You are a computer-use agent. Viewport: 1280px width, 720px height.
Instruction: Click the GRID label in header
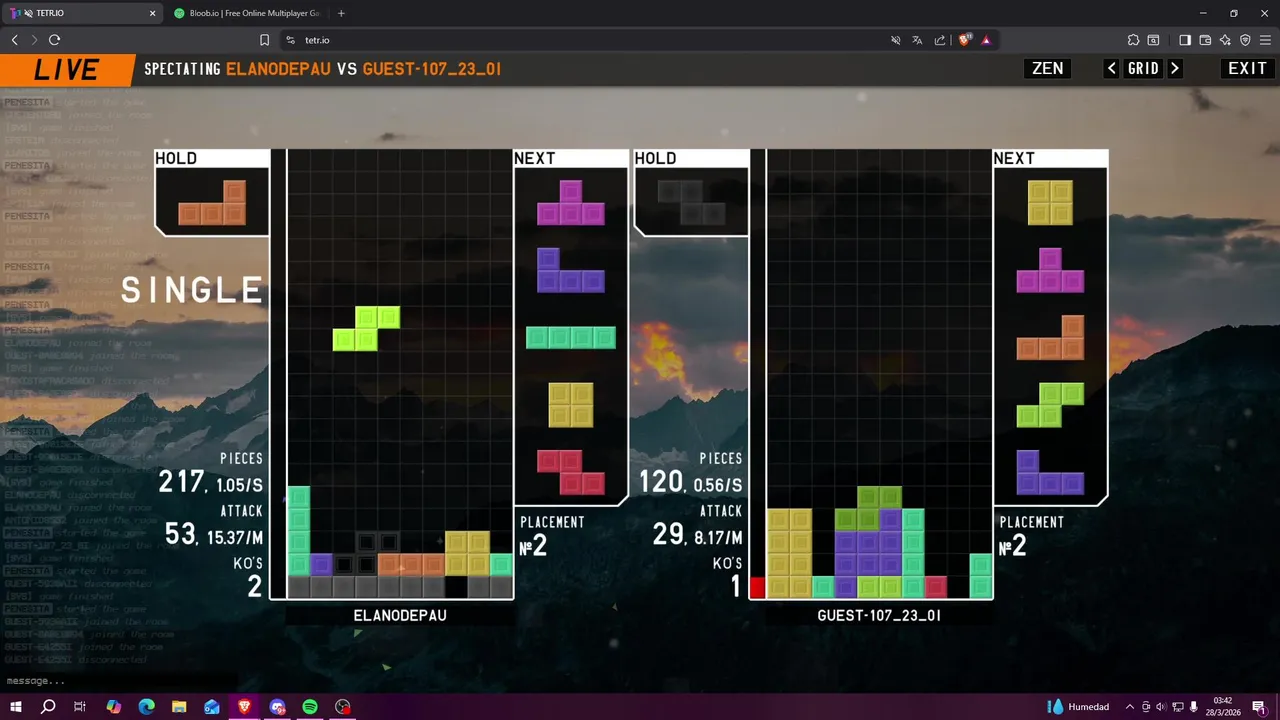pyautogui.click(x=1143, y=69)
